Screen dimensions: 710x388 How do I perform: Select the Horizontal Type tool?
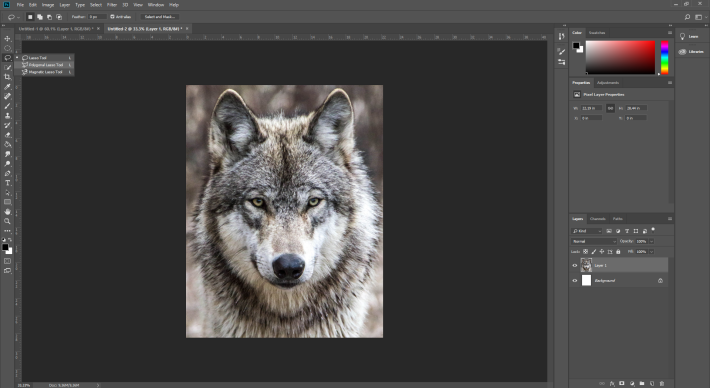[7, 183]
